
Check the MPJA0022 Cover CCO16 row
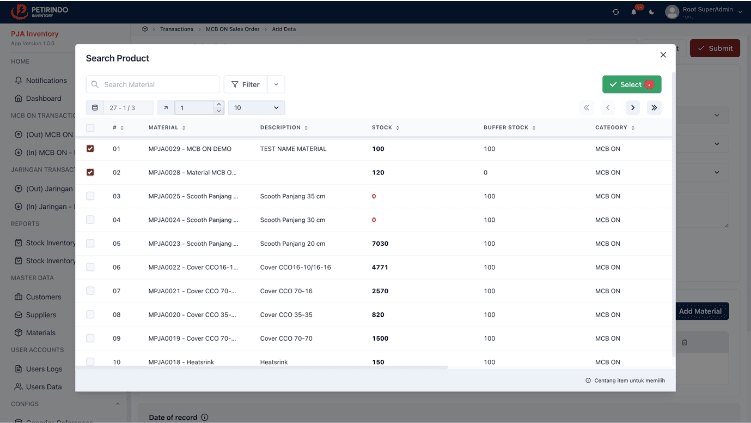(x=90, y=267)
